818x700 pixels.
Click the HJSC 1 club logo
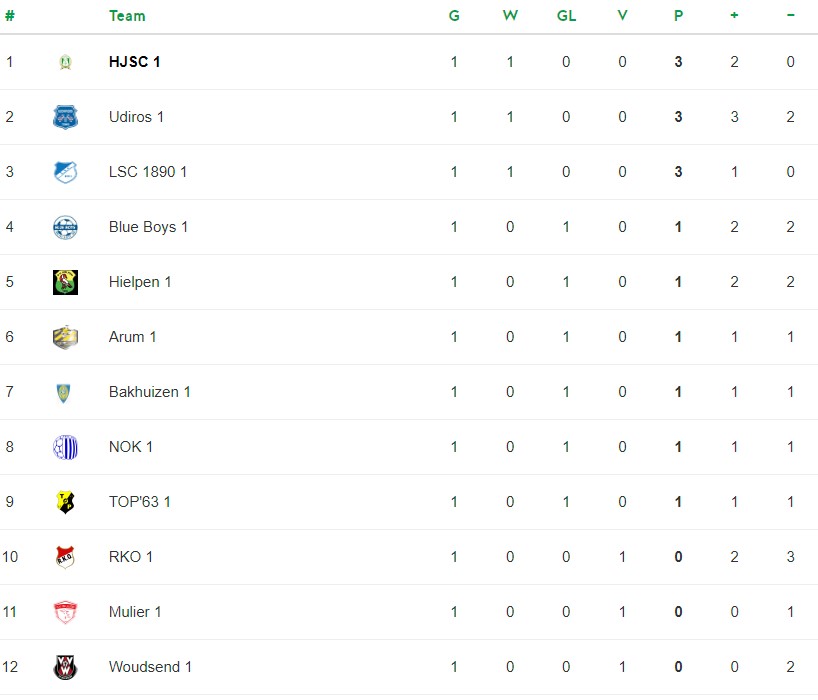[65, 62]
